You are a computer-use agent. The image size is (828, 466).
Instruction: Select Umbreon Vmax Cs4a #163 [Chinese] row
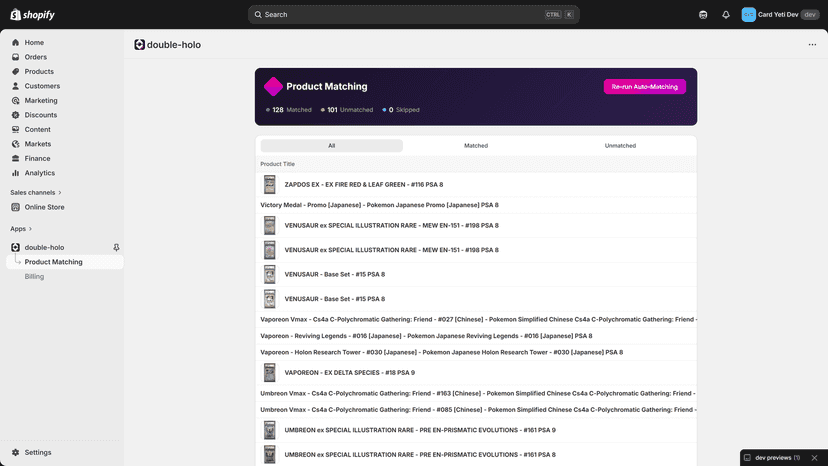pyautogui.click(x=476, y=394)
